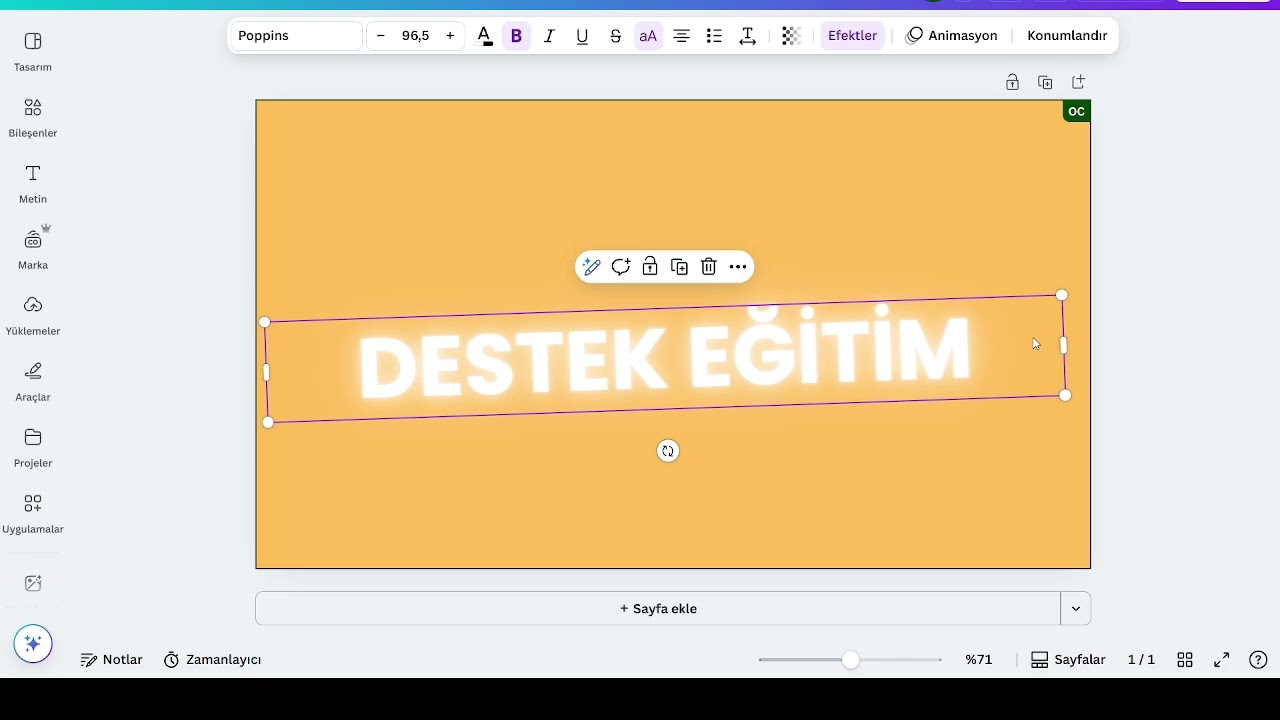1280x720 pixels.
Task: Toggle bold formatting
Action: coord(516,36)
